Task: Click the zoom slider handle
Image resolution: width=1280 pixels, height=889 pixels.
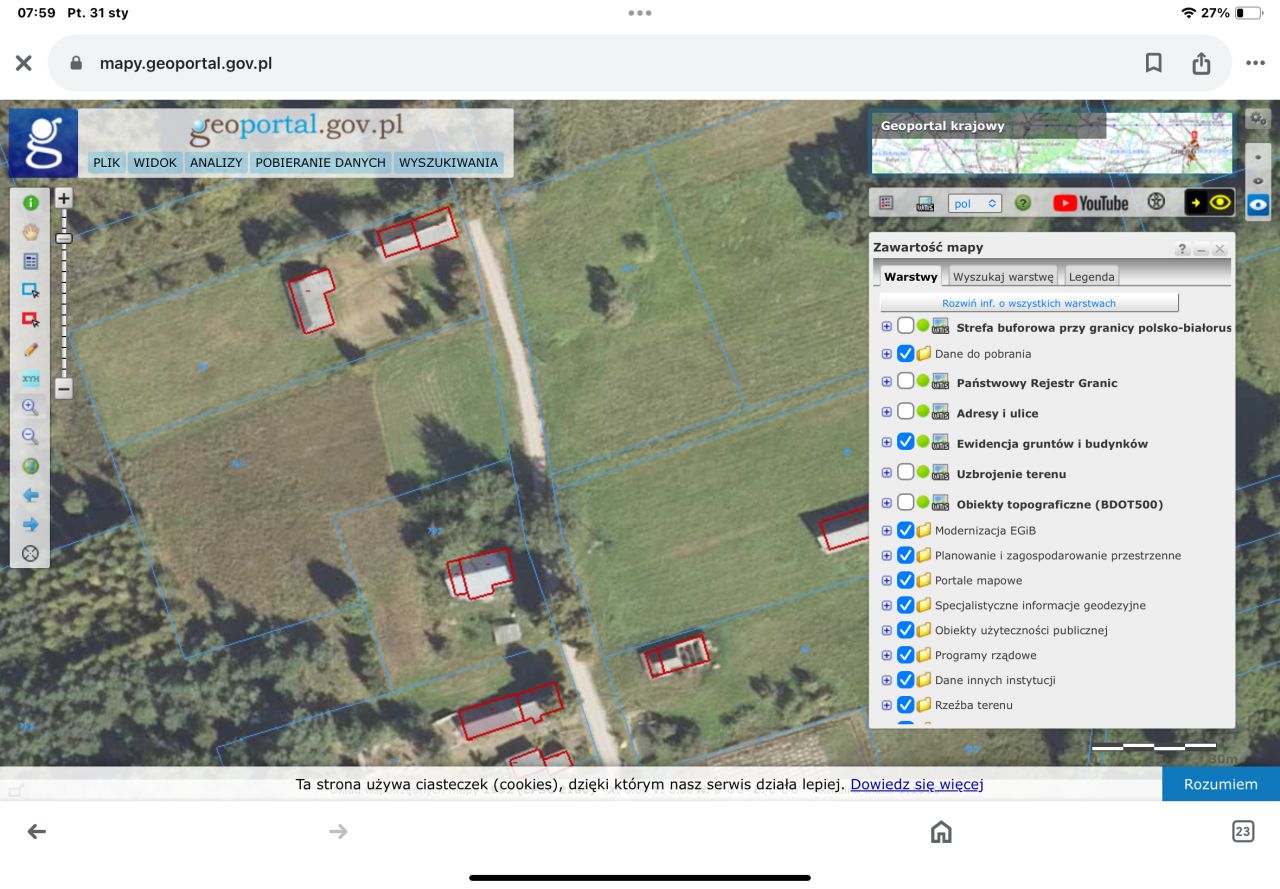Action: [x=64, y=238]
